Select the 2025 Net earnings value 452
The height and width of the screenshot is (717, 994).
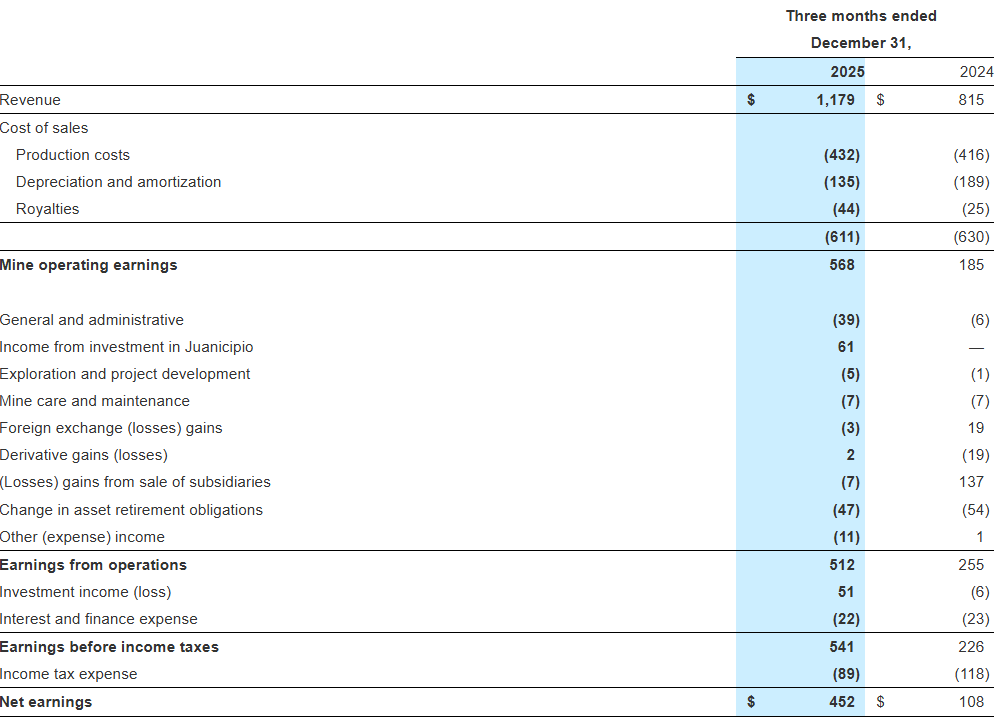point(841,702)
